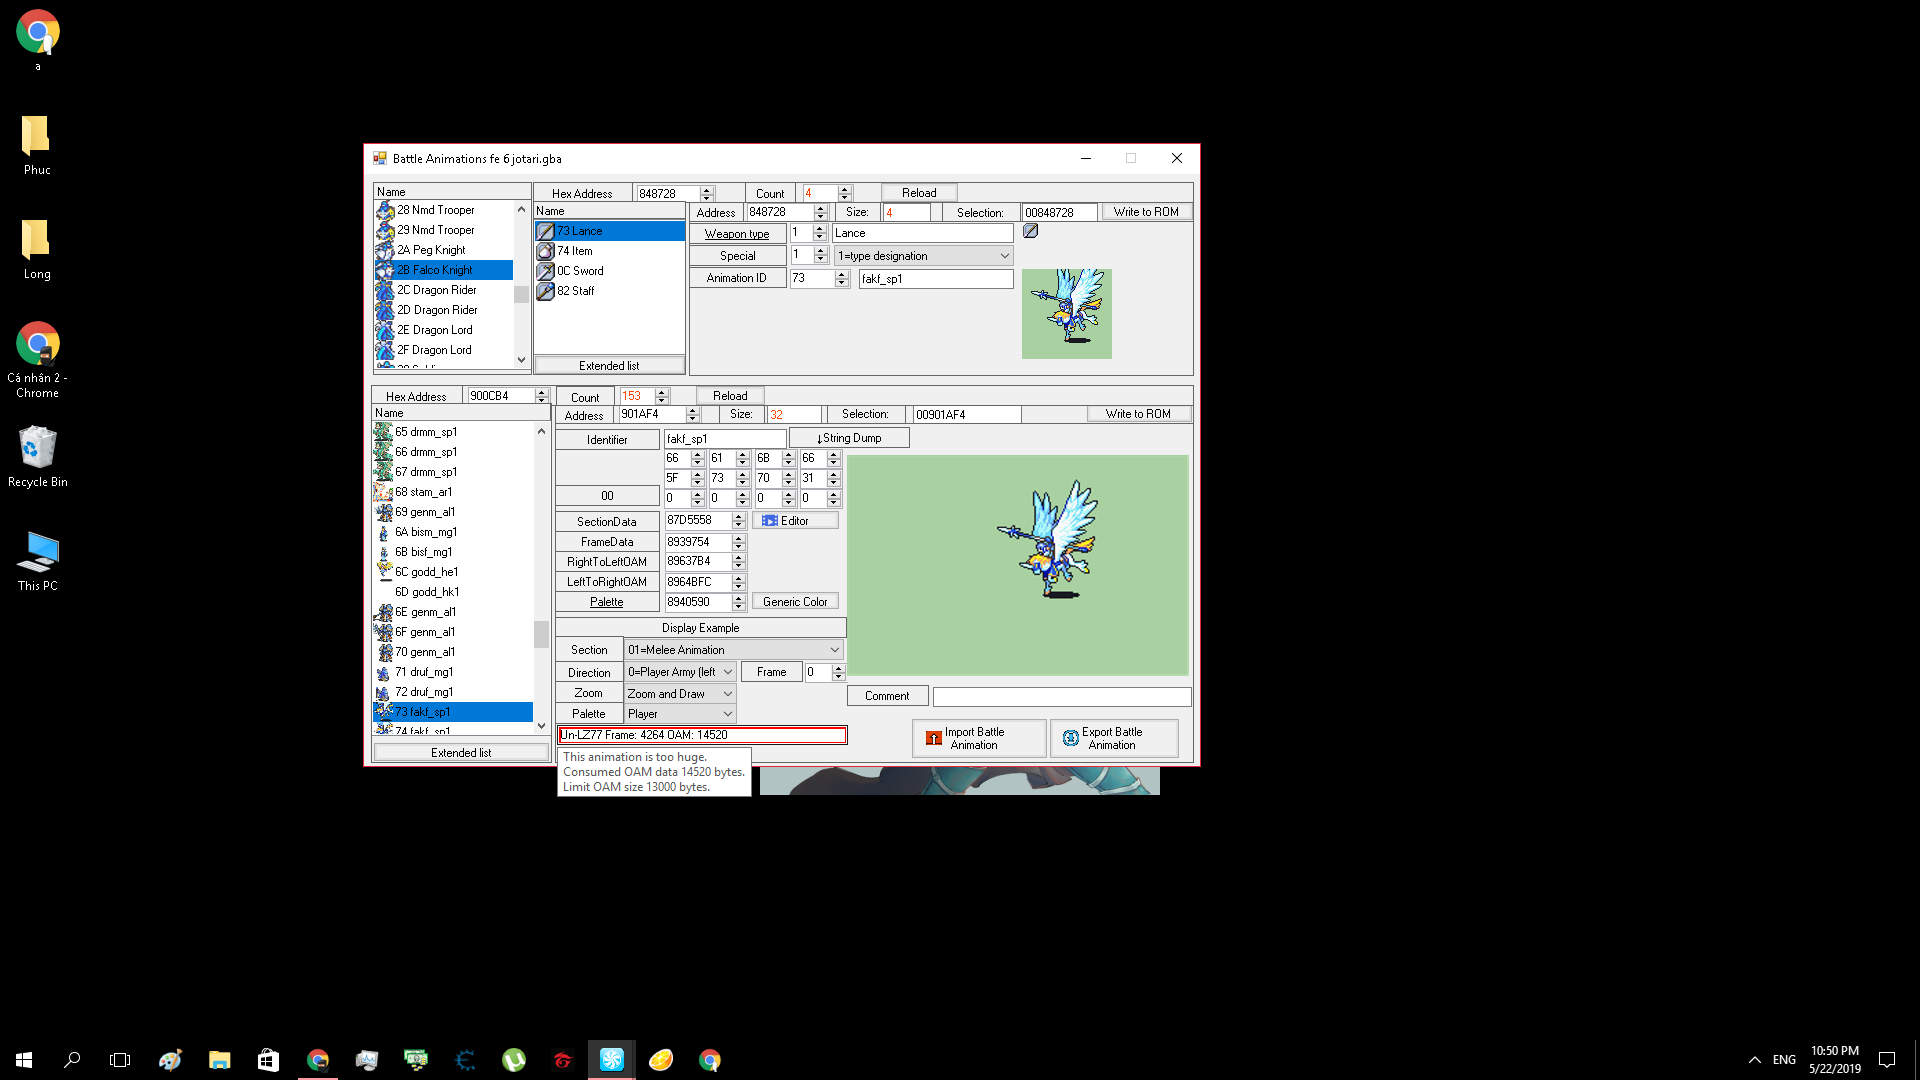The height and width of the screenshot is (1080, 1920).
Task: Click the underlined Weapon type label
Action: pos(737,234)
